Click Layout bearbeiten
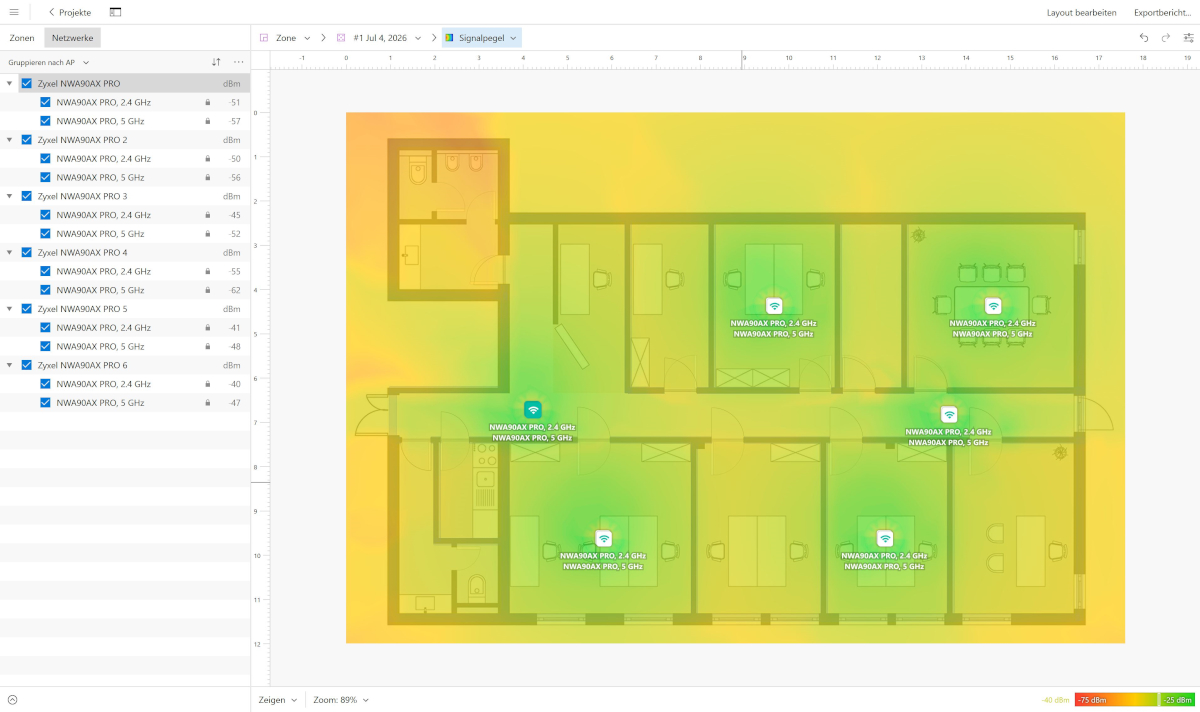Screen dimensions: 1200x712 [1082, 13]
